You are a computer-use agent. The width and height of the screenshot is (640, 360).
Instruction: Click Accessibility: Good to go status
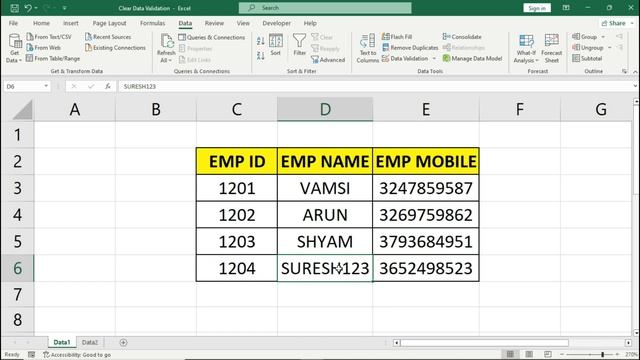[x=77, y=355]
